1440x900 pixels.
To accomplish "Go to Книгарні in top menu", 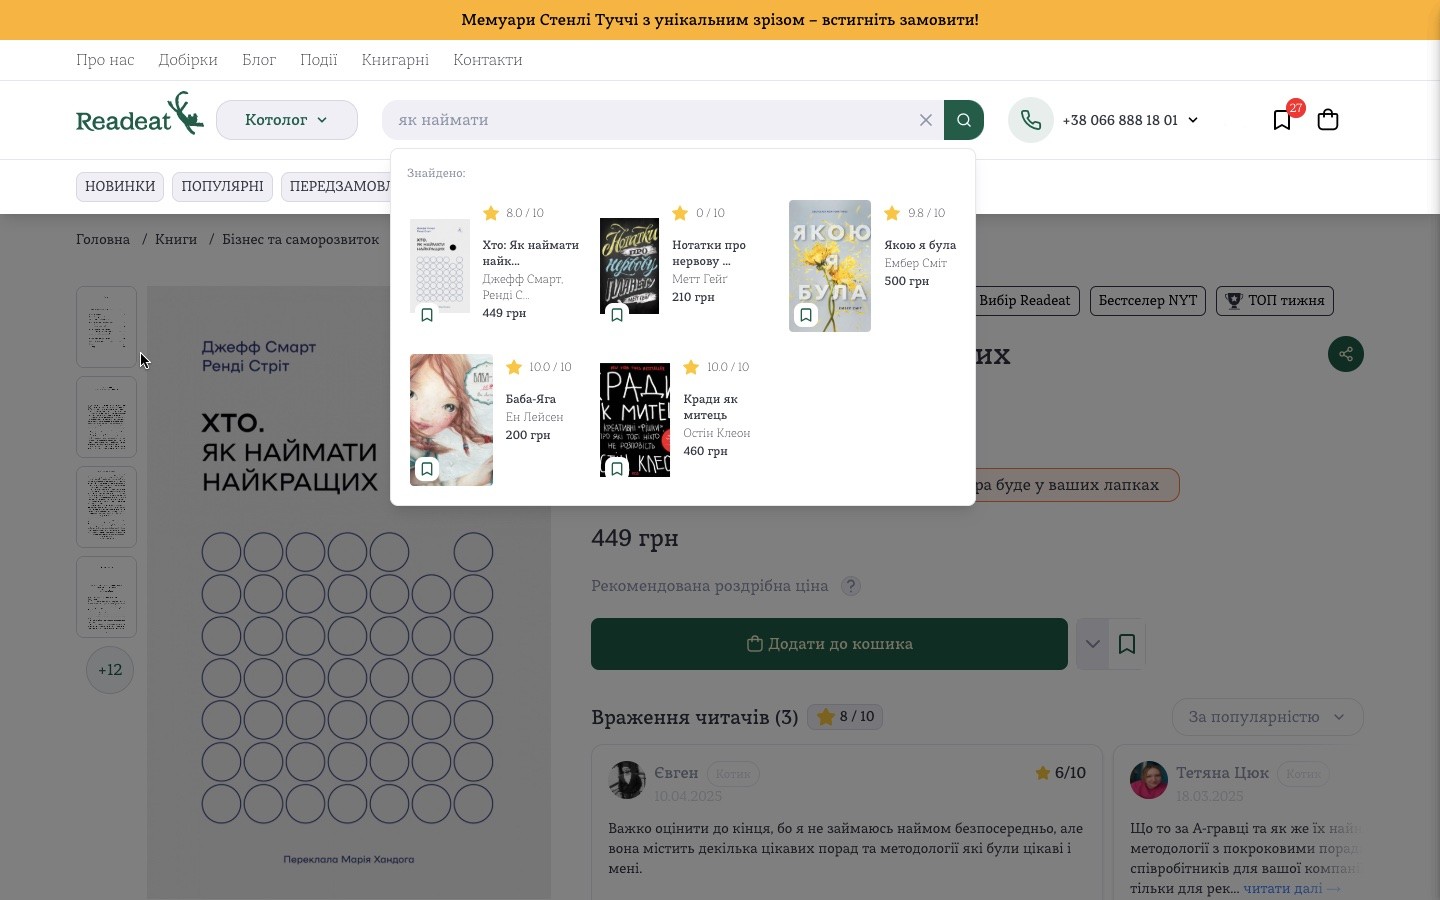I will (x=395, y=60).
